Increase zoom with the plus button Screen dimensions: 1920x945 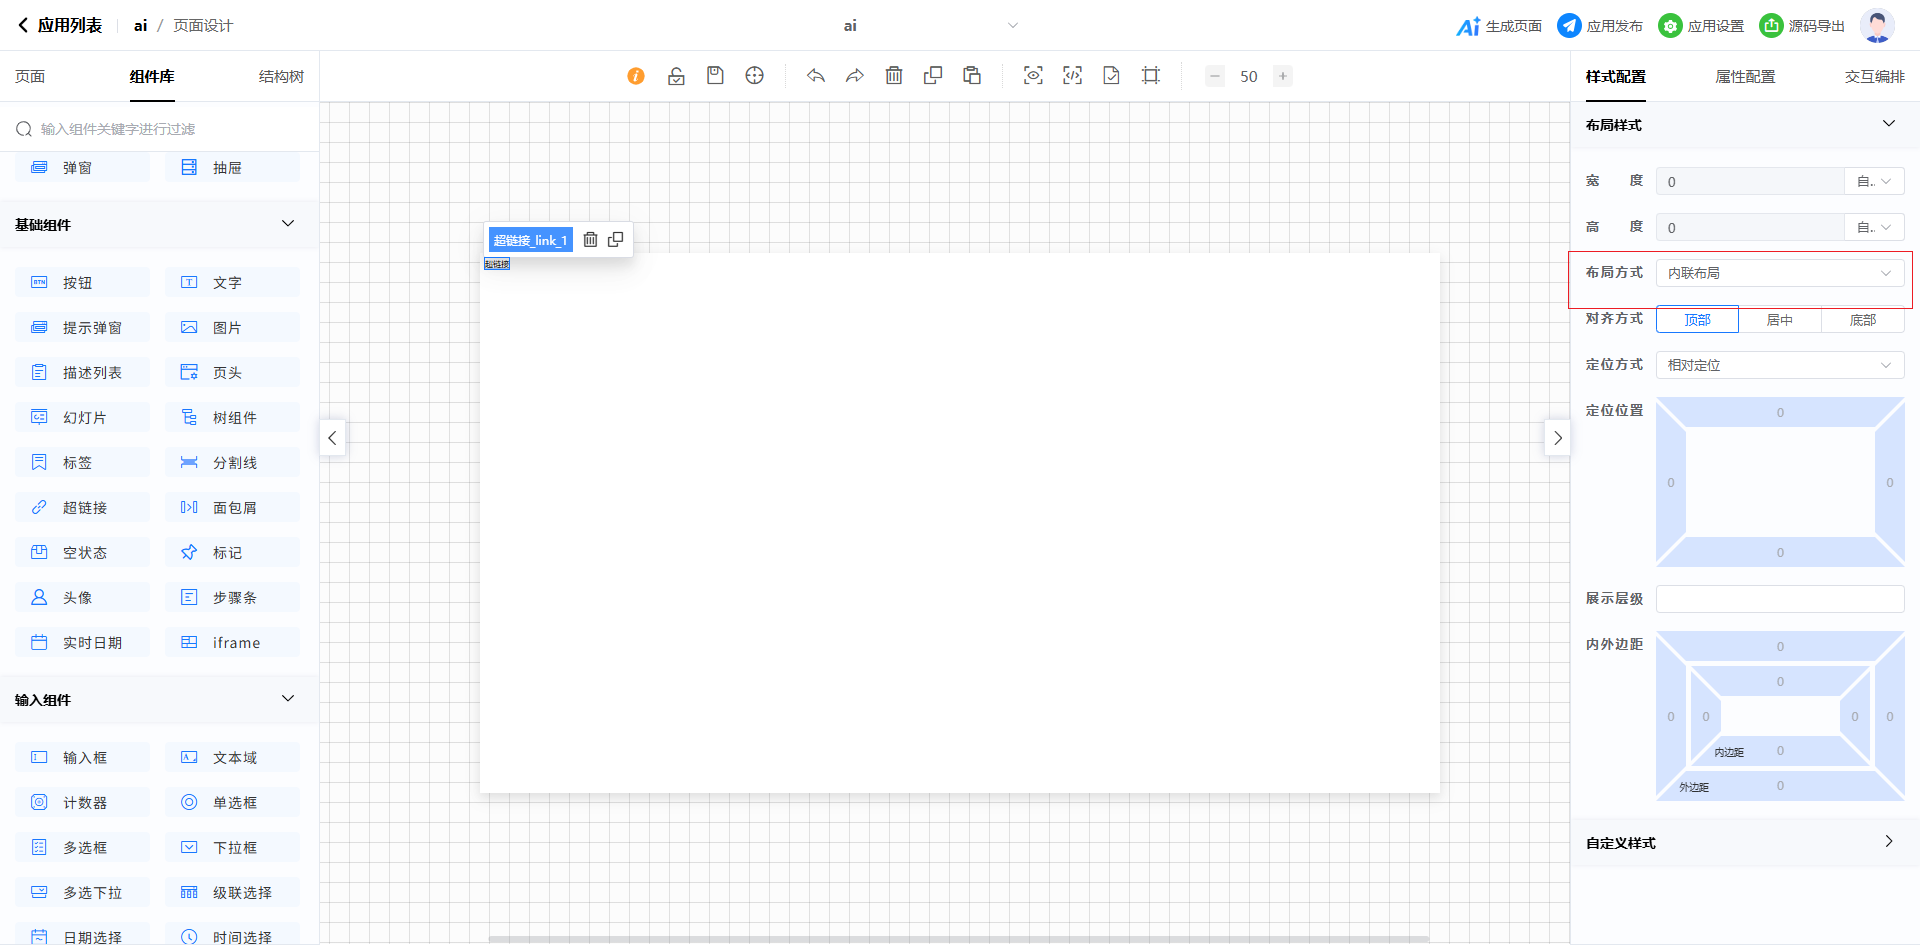(x=1282, y=76)
